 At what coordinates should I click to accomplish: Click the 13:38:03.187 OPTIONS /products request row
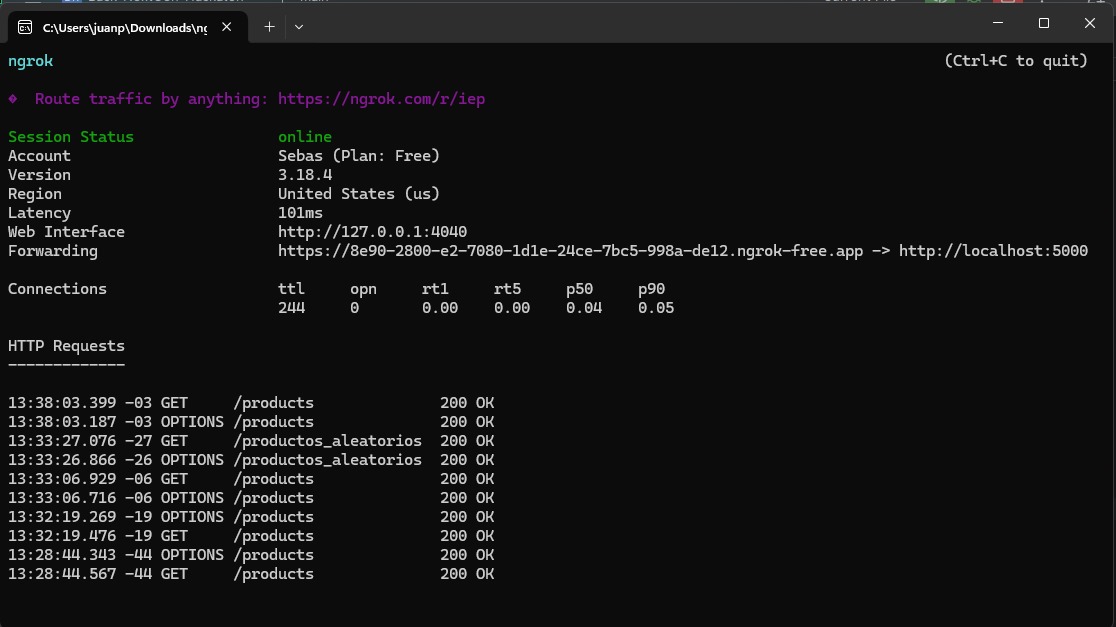point(251,422)
